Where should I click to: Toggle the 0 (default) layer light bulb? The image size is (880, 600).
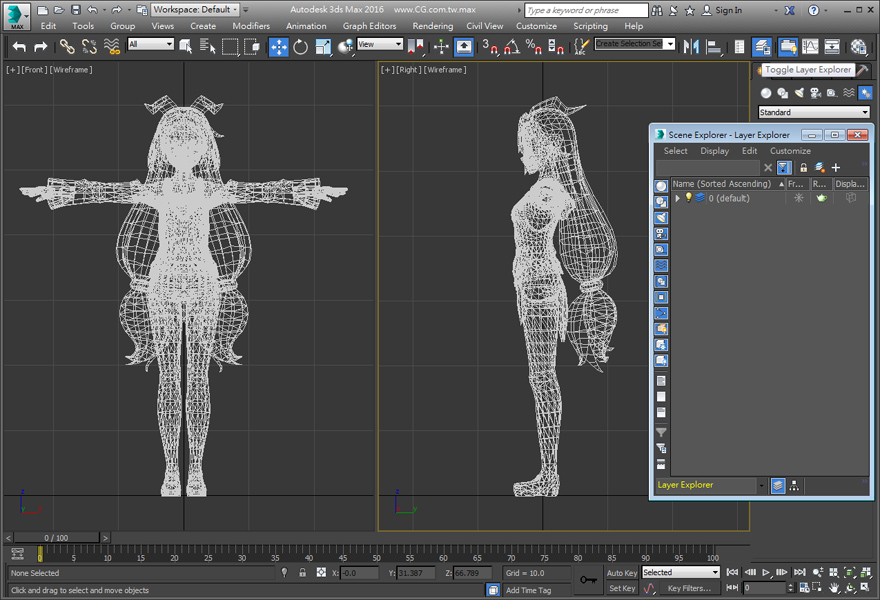(x=689, y=198)
